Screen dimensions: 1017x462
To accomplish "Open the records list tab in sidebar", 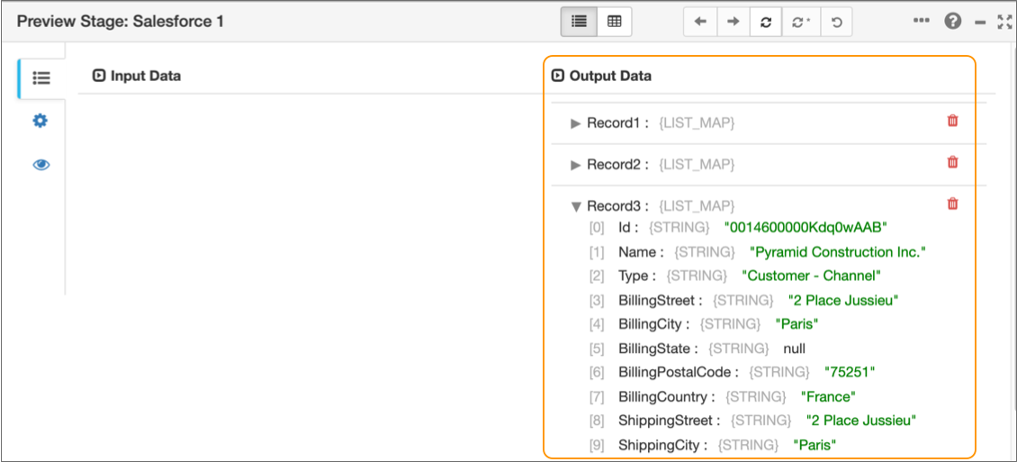I will [41, 78].
